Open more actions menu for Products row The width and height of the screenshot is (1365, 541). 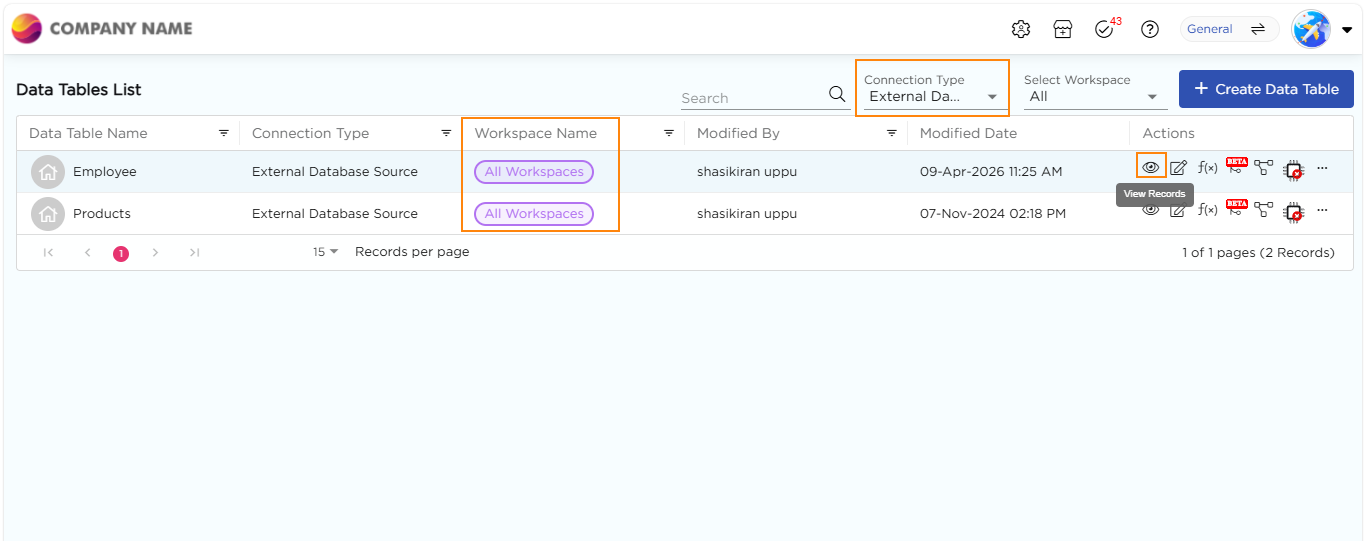[x=1322, y=210]
